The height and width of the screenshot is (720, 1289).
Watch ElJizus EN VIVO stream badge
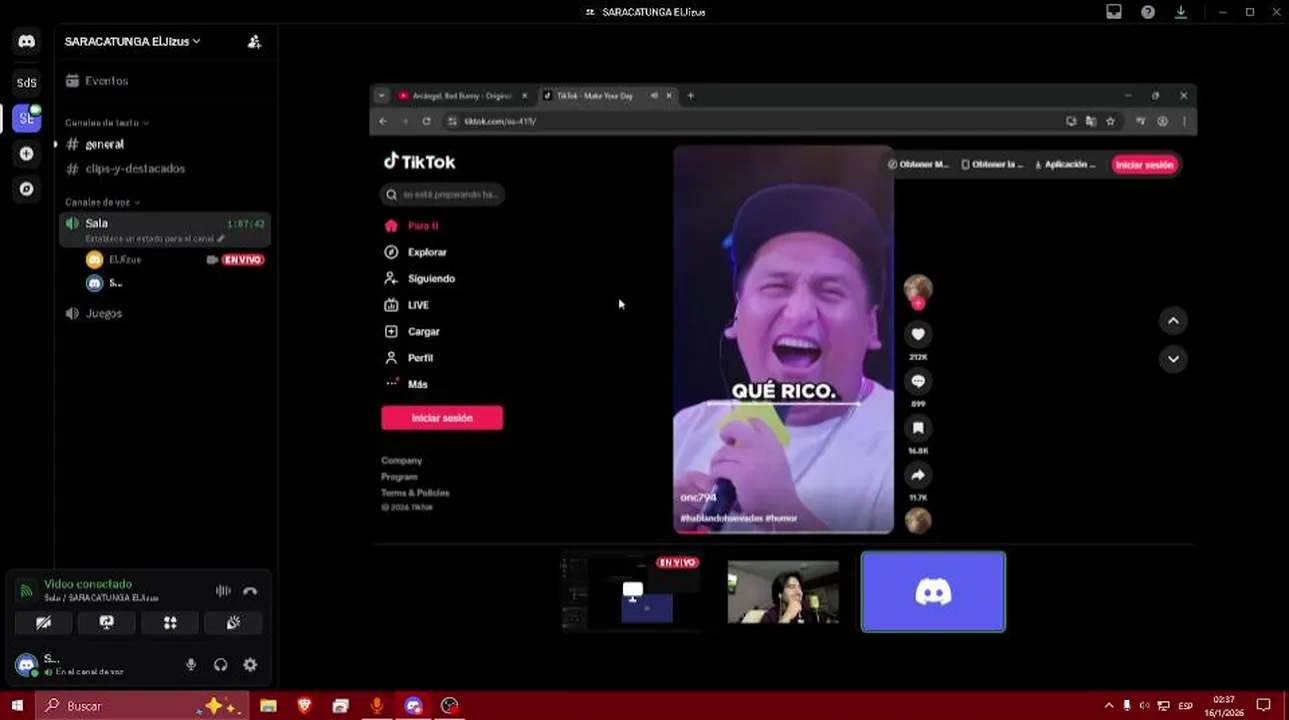[243, 260]
